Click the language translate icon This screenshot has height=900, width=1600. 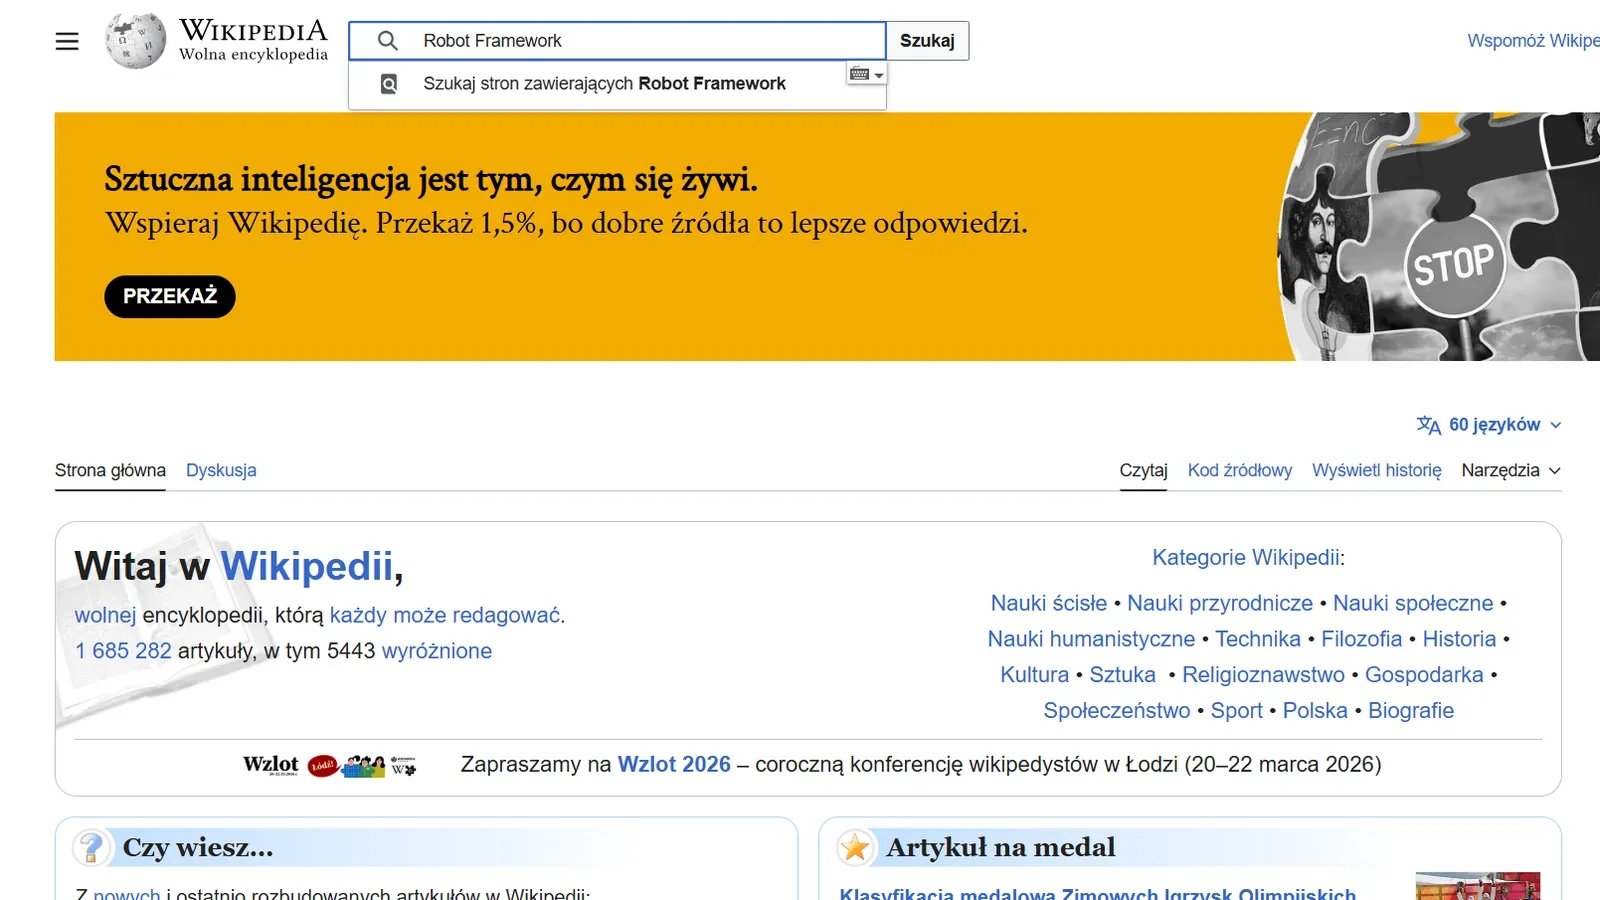(x=1429, y=425)
